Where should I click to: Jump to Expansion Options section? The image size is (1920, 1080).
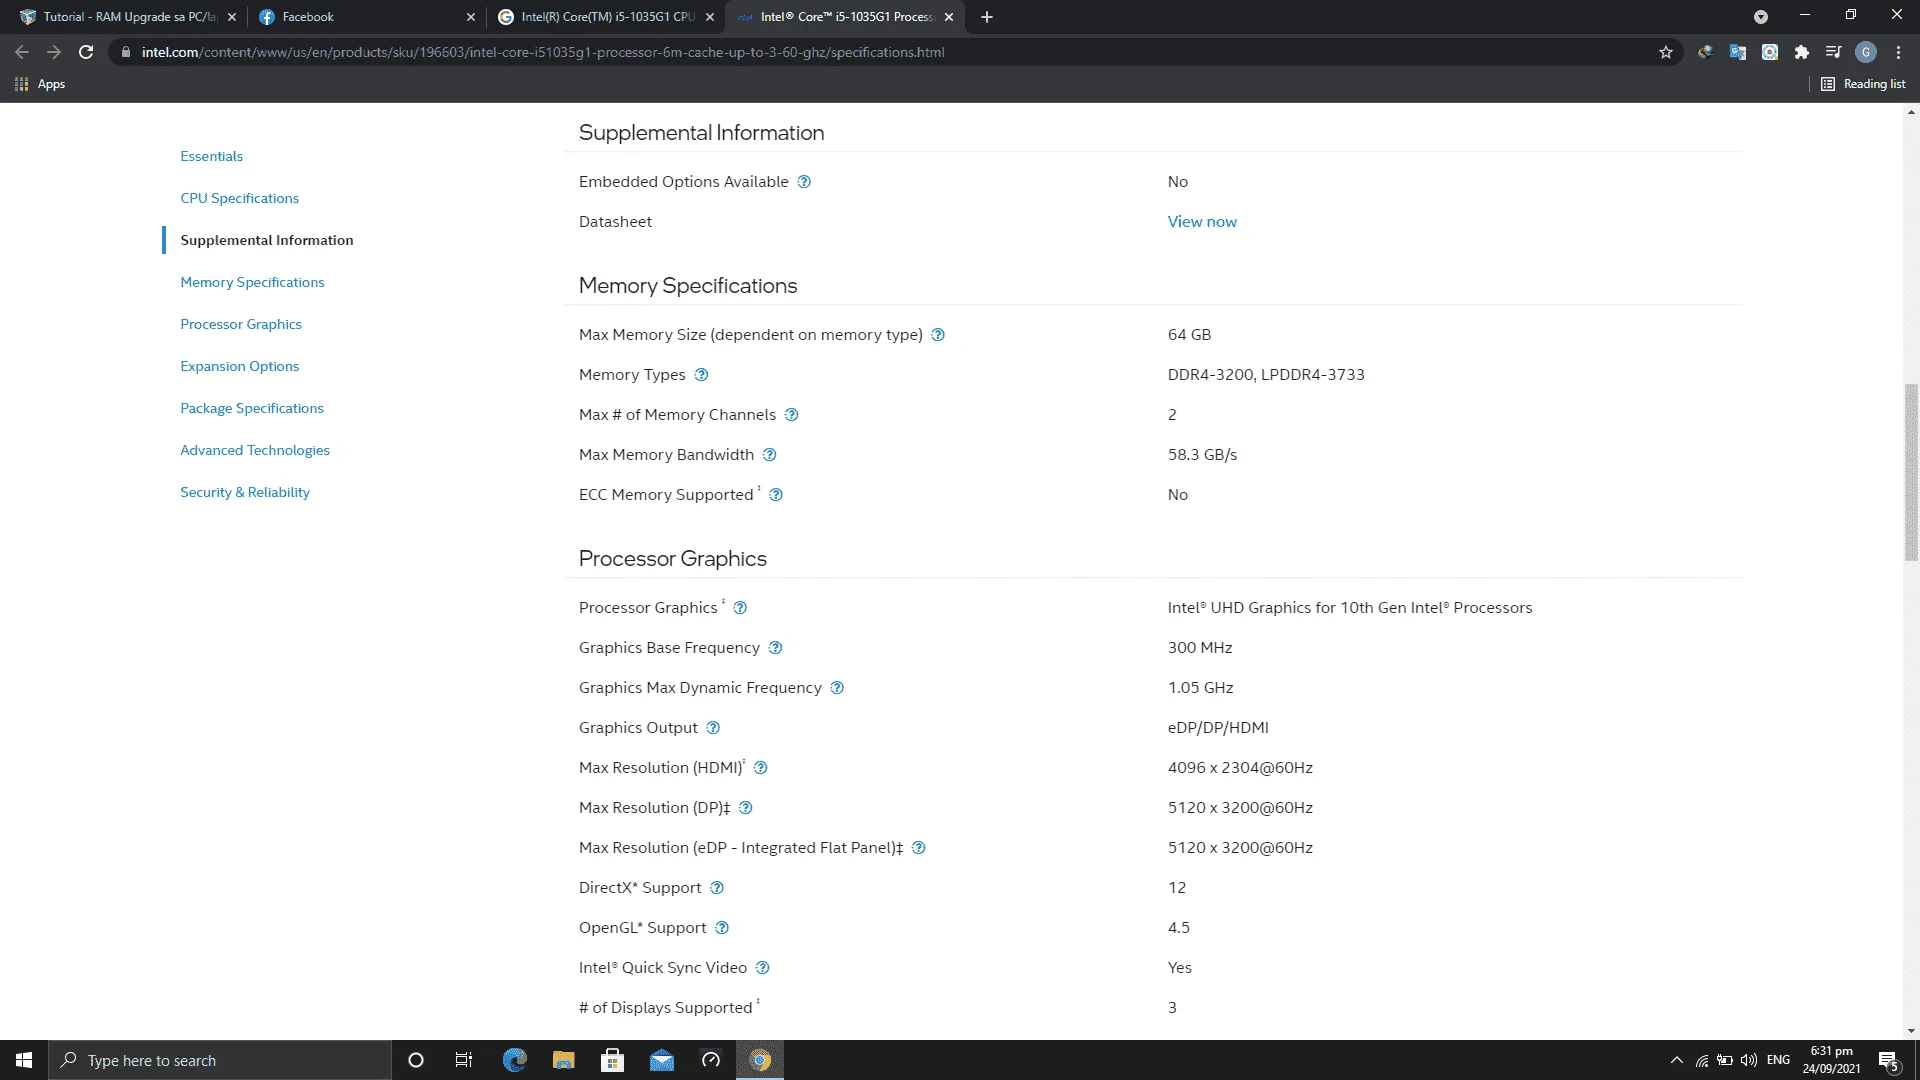240,366
